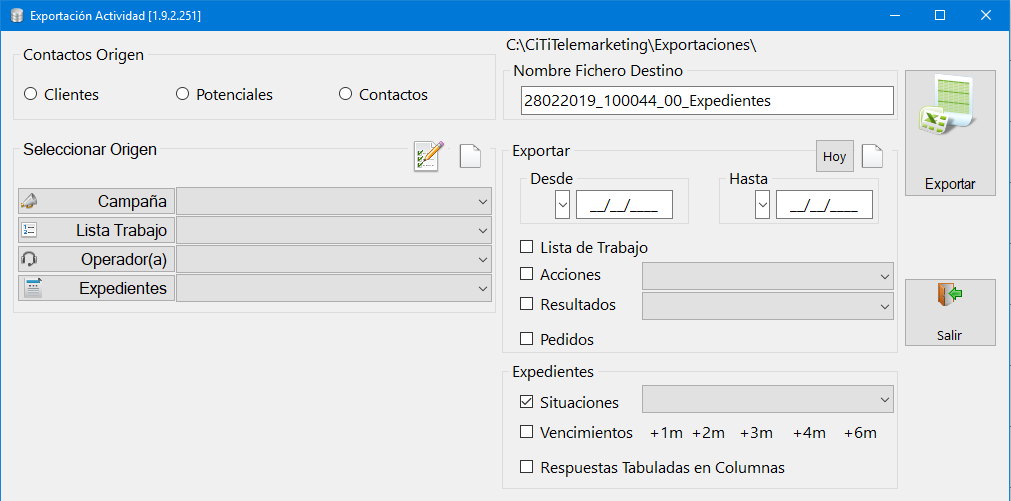Click the +3m expiry option
The width and height of the screenshot is (1011, 501).
(x=756, y=433)
